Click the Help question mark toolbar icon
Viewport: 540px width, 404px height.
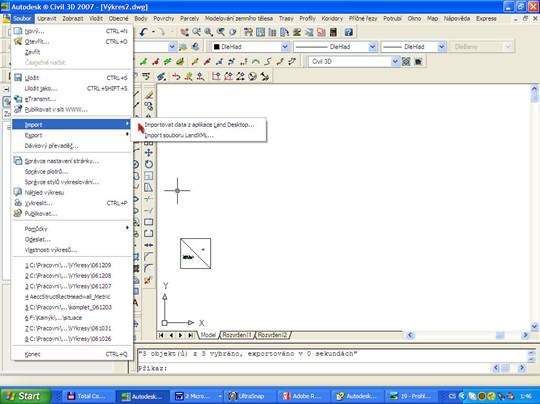point(349,32)
